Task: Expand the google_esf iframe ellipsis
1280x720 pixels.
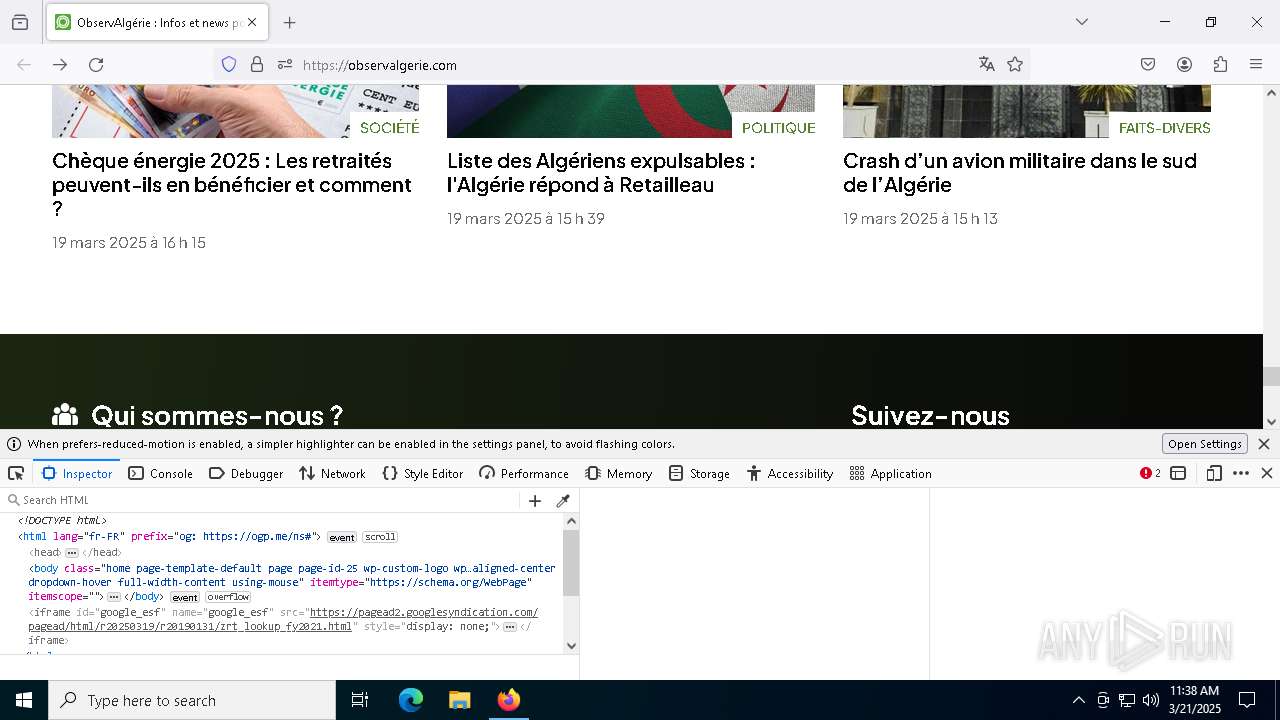Action: tap(510, 627)
